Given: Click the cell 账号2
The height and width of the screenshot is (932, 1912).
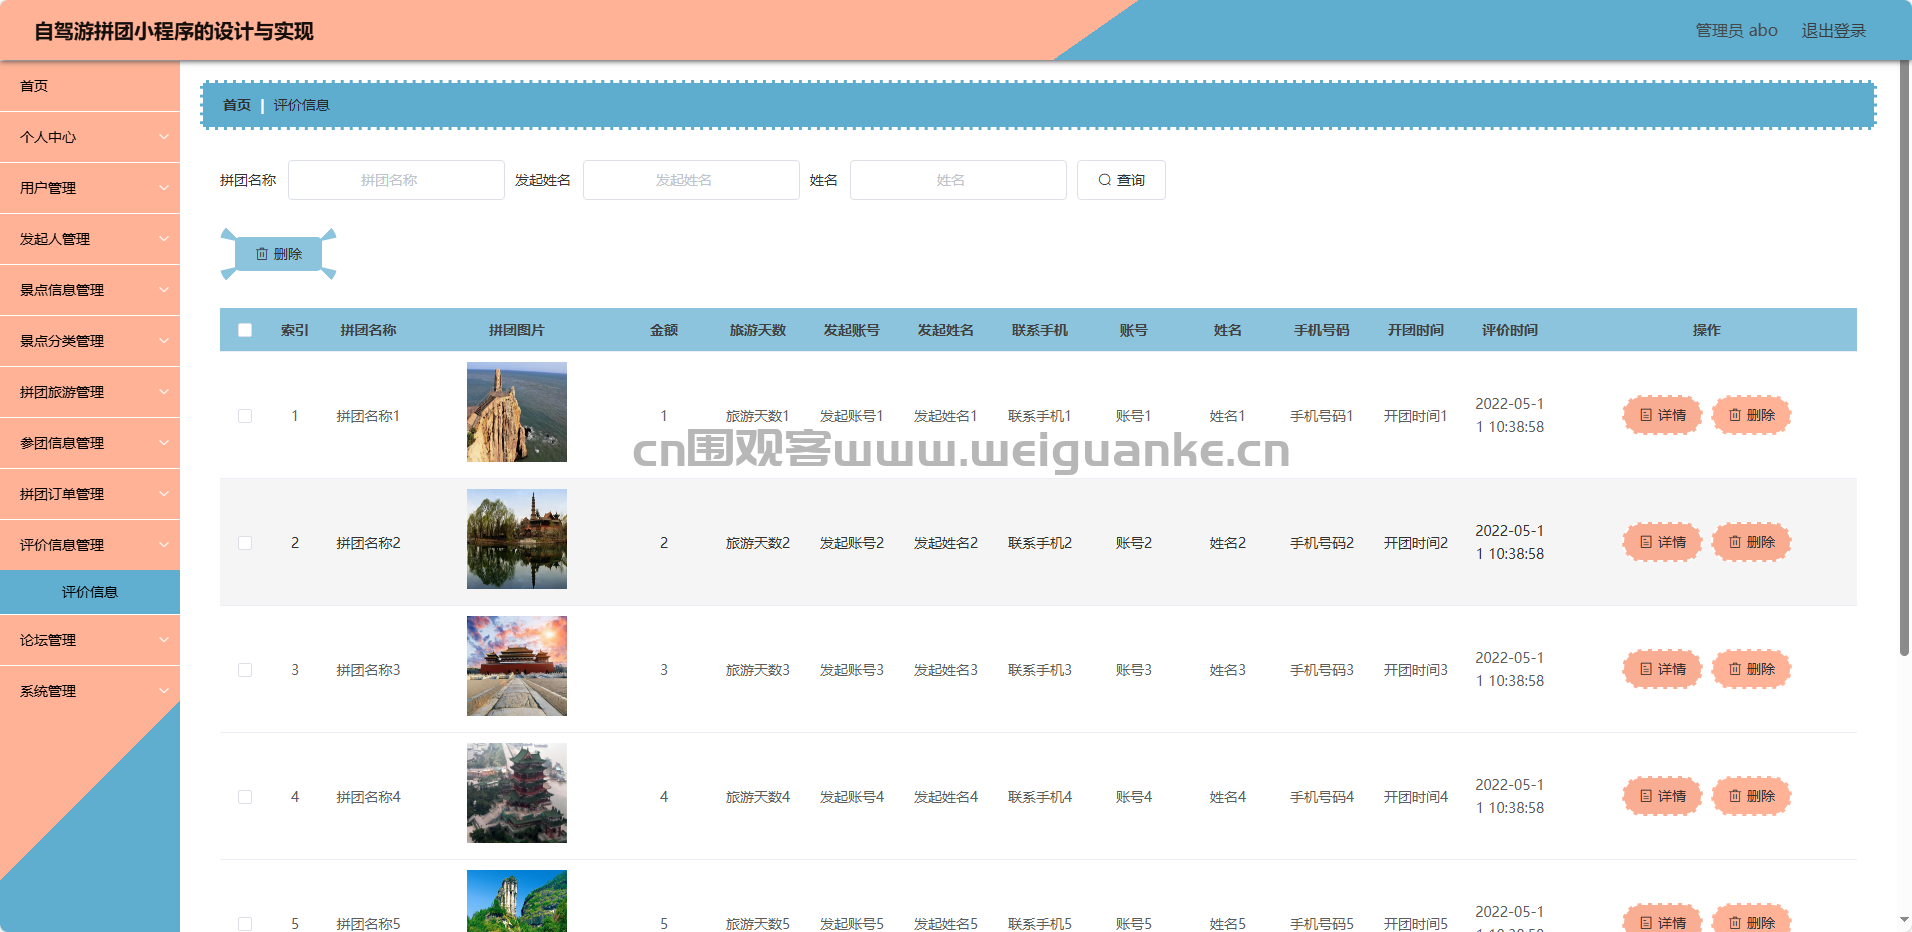Looking at the screenshot, I should [1134, 543].
